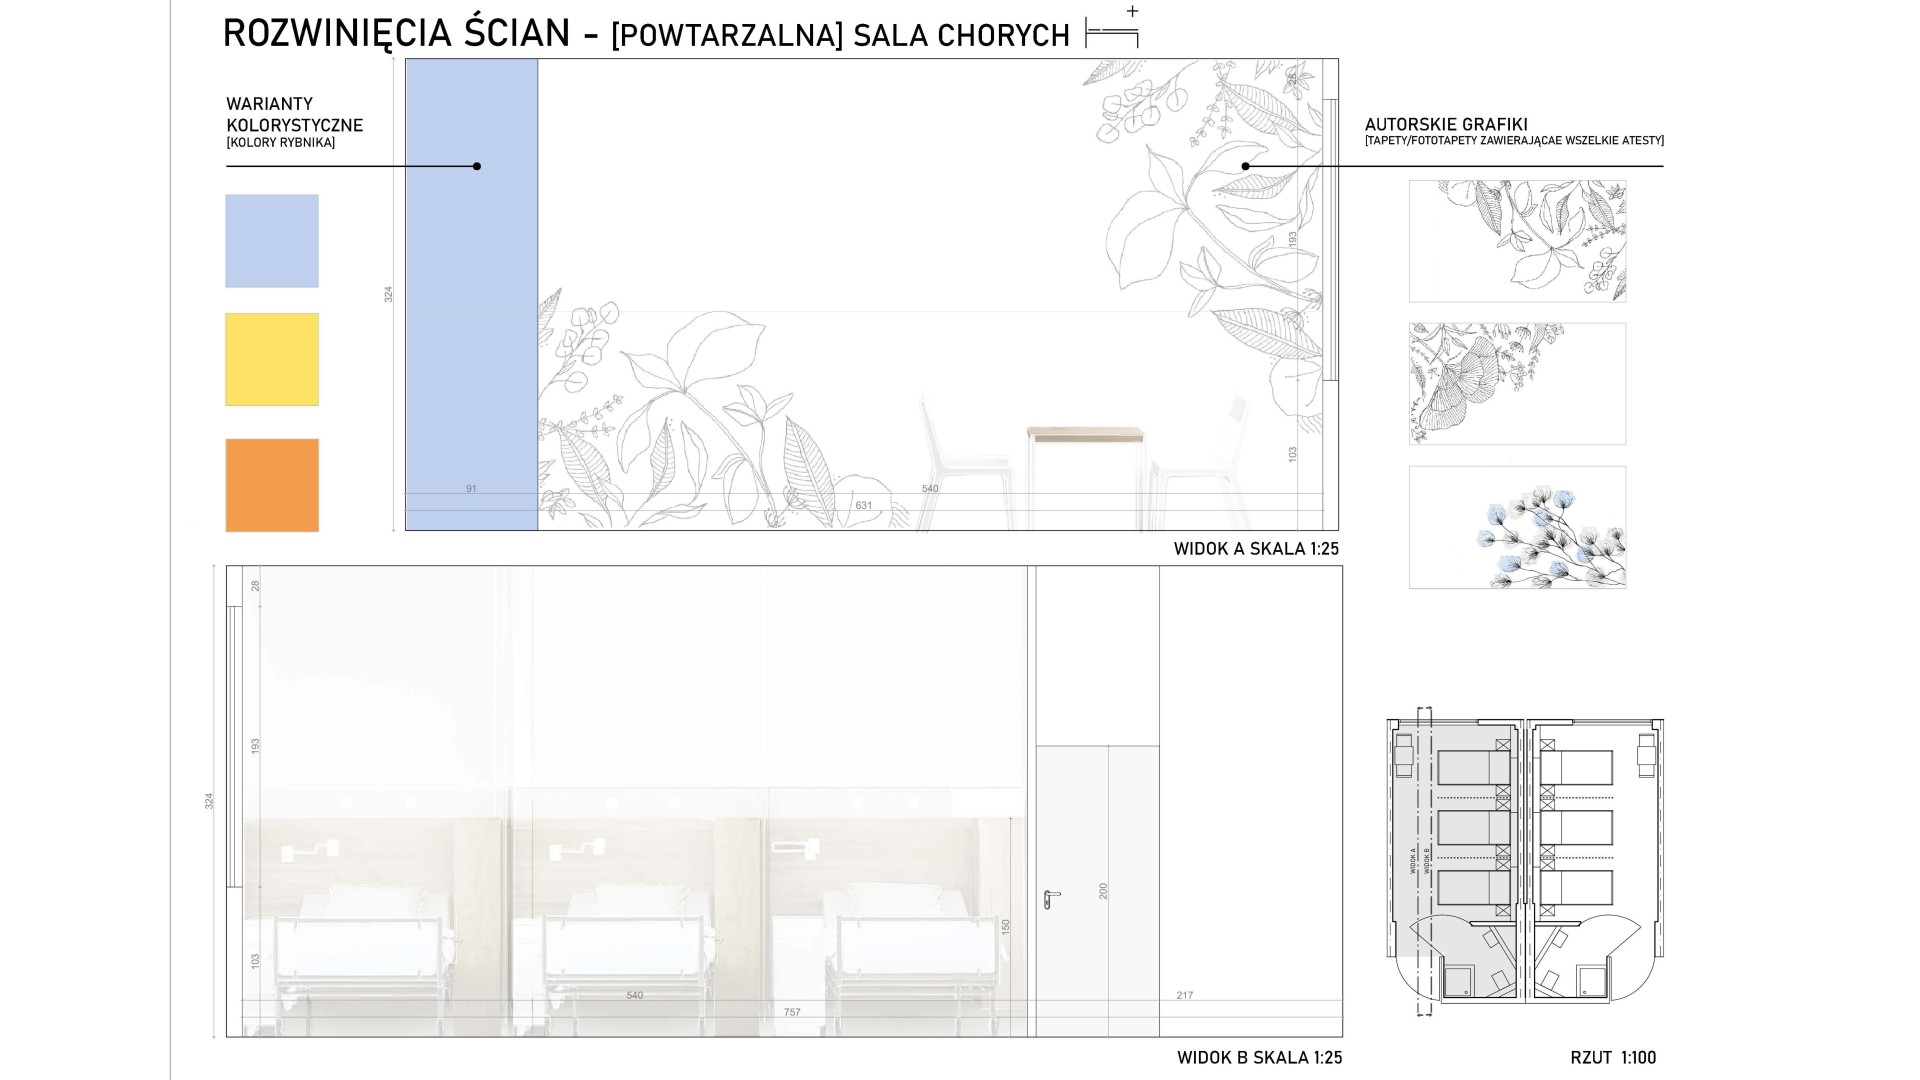The image size is (1920, 1080).
Task: Click the door handle icon in Widok B
Action: click(1050, 899)
